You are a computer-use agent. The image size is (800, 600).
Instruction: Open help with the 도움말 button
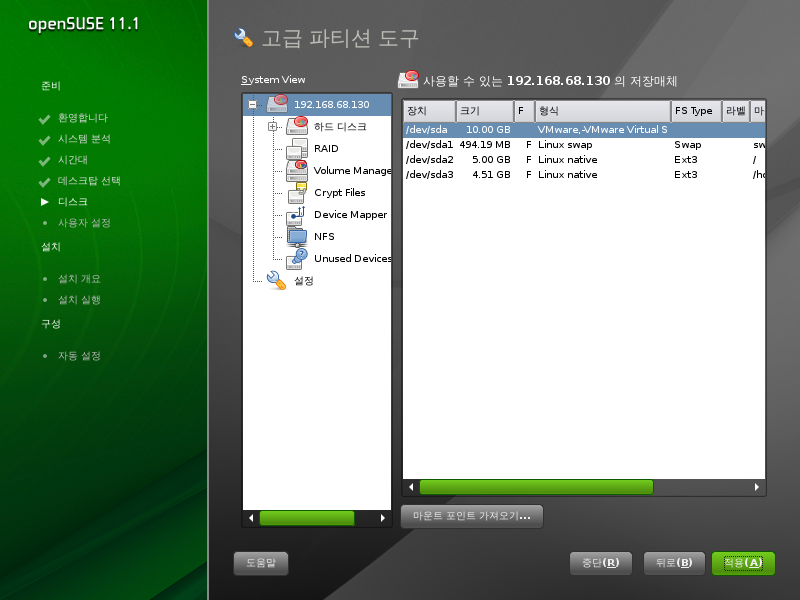pyautogui.click(x=261, y=563)
